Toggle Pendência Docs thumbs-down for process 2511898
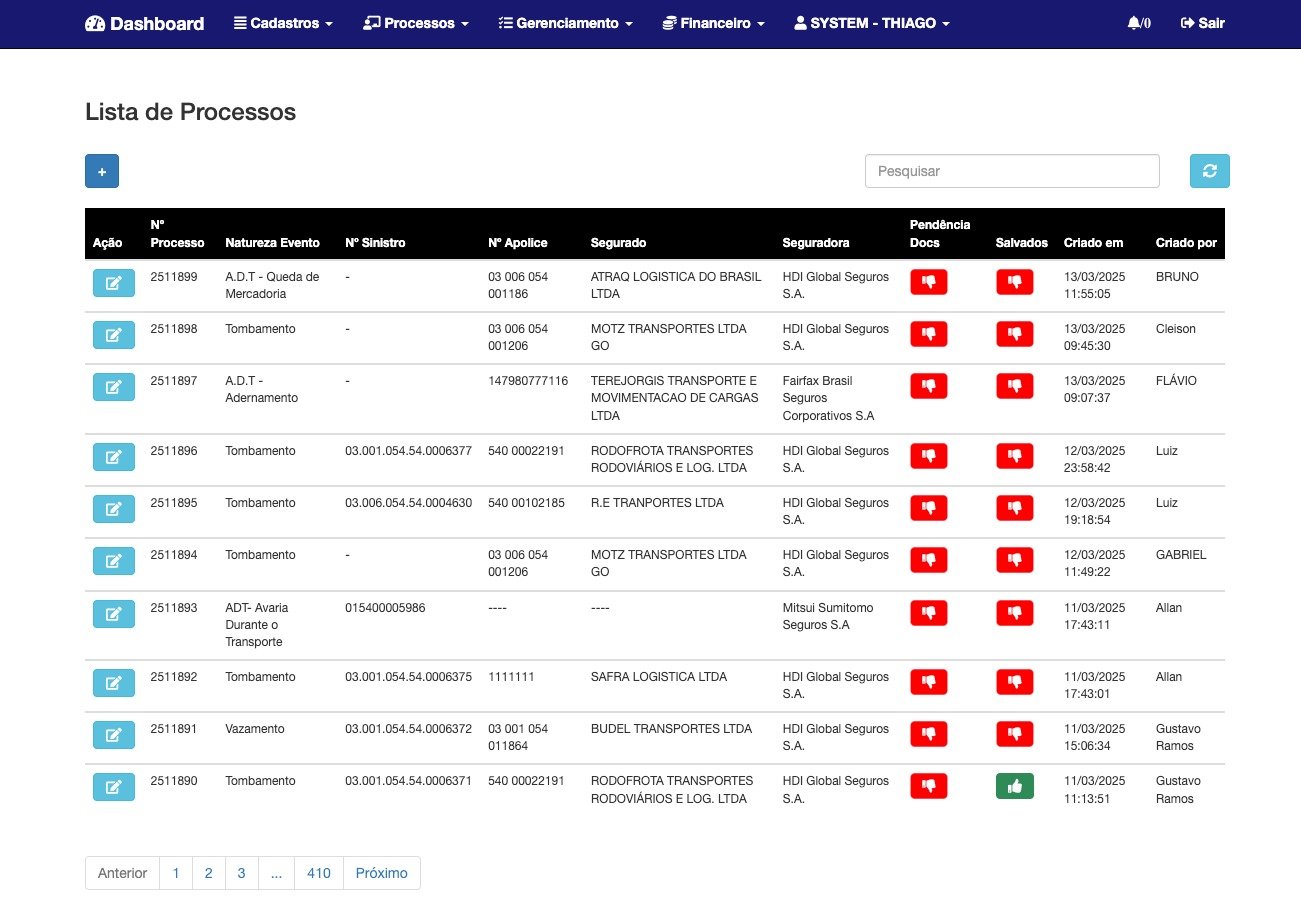This screenshot has width=1301, height=912. (928, 334)
